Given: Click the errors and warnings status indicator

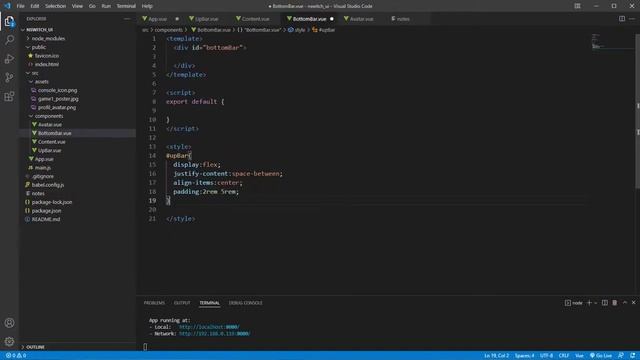Looking at the screenshot, I should pos(16,356).
